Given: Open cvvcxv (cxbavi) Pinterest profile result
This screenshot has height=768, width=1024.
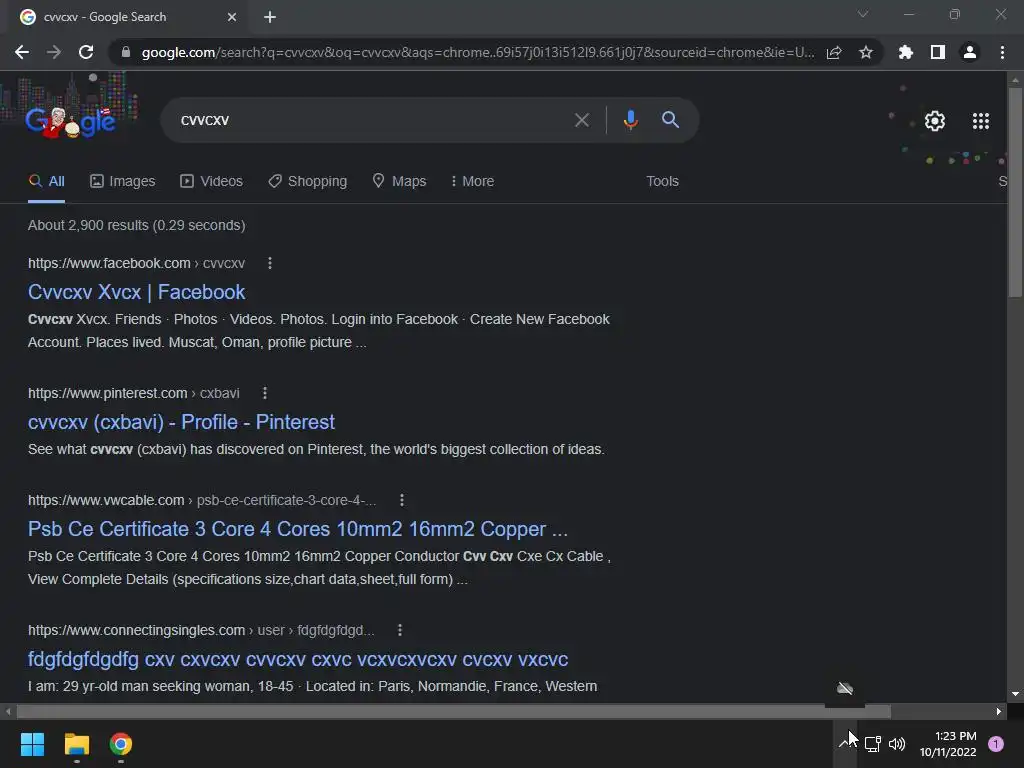Looking at the screenshot, I should coord(181,422).
